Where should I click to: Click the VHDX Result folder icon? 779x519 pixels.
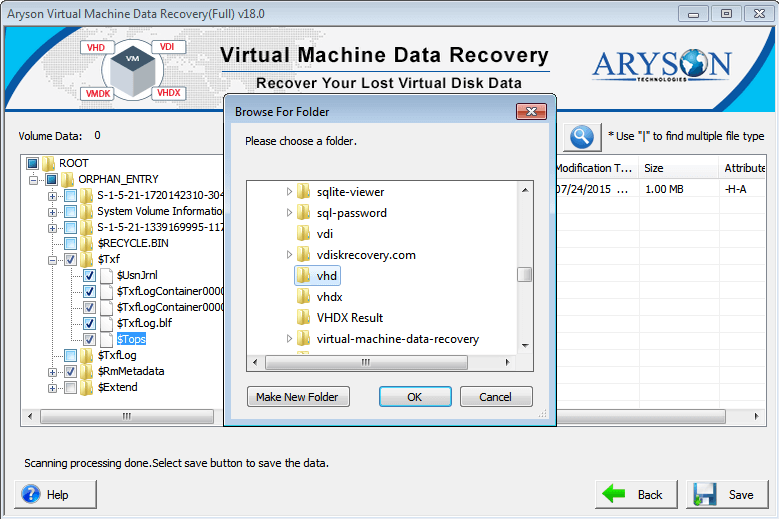tap(304, 317)
